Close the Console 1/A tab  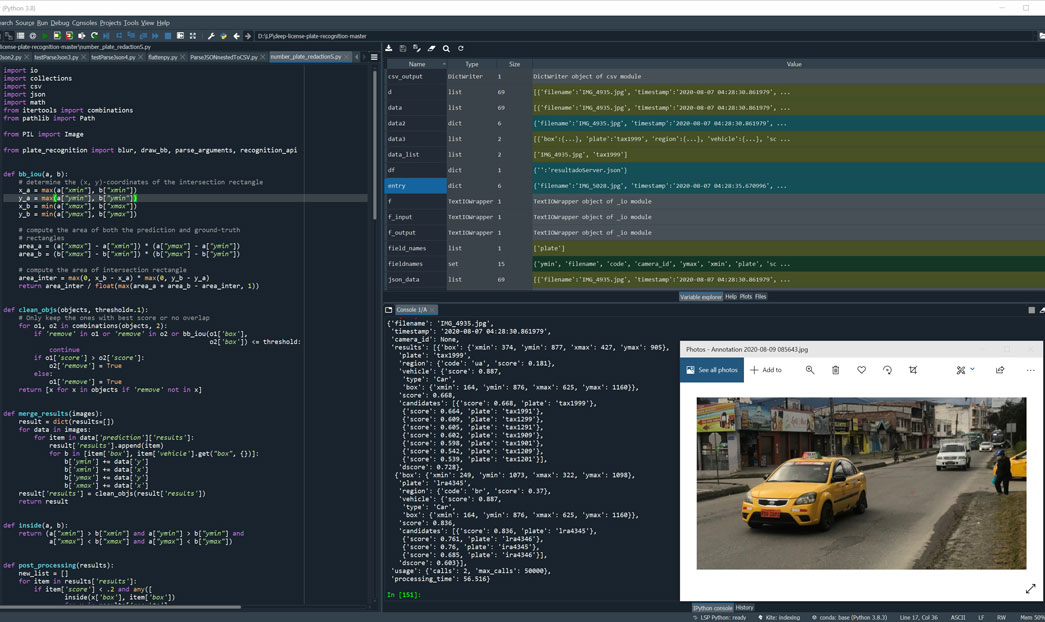click(x=433, y=309)
